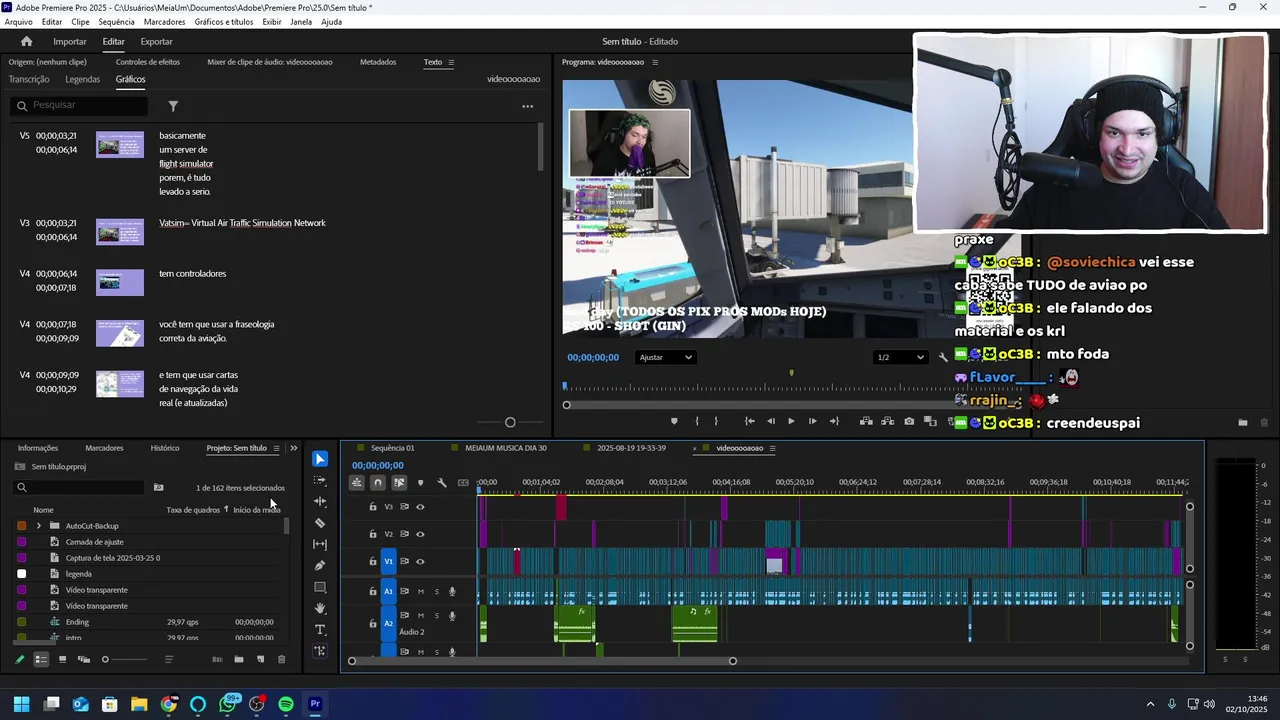Screen dimensions: 1280x720
Task: Select the Track Select Forward tool
Action: tap(320, 480)
